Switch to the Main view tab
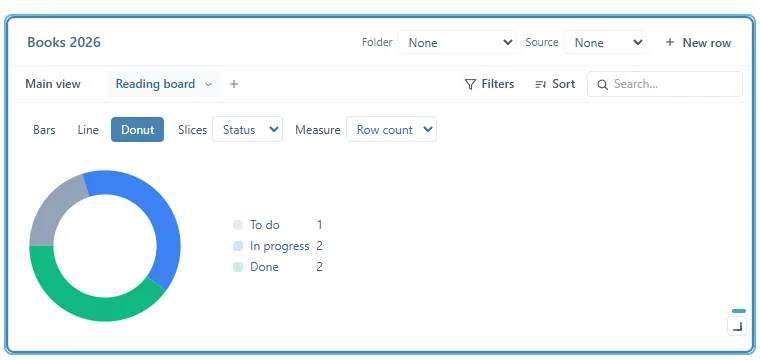 53,84
